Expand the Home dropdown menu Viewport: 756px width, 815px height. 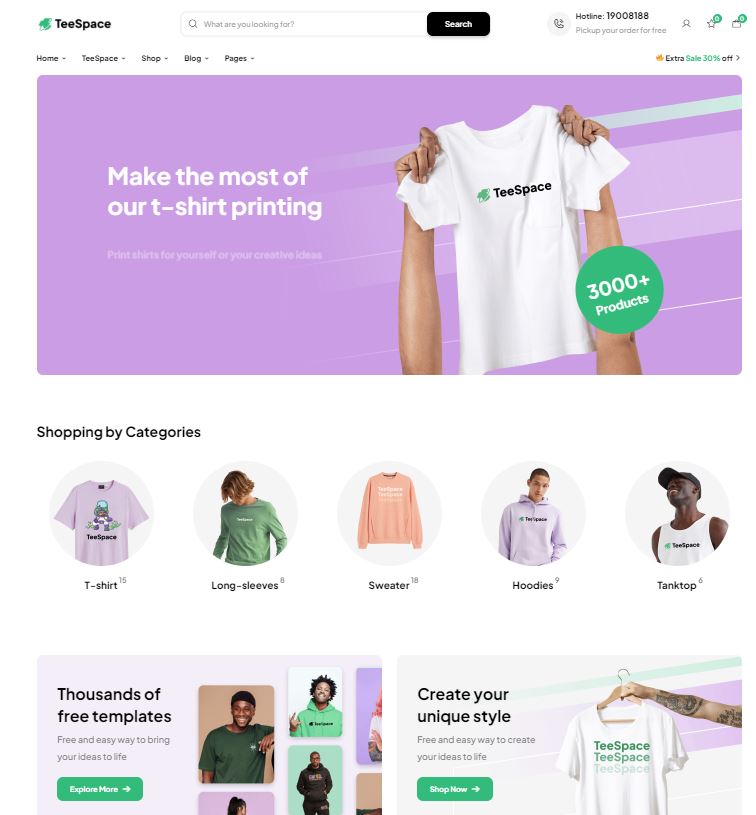[x=51, y=58]
